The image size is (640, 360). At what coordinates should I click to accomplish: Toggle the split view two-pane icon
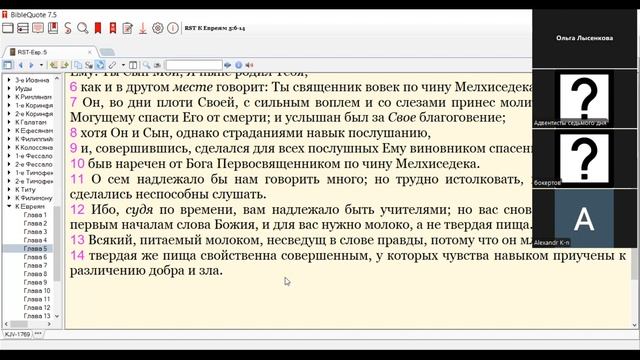(133, 65)
